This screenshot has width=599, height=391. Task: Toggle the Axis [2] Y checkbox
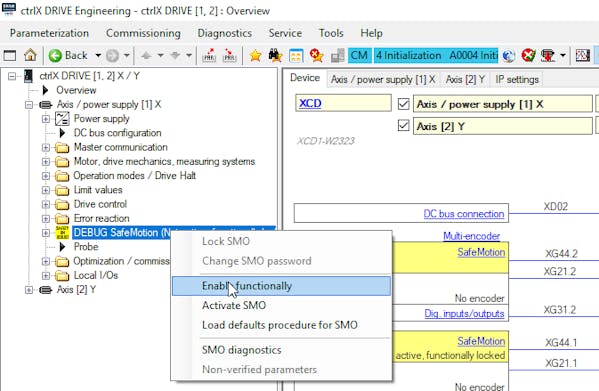[x=403, y=126]
